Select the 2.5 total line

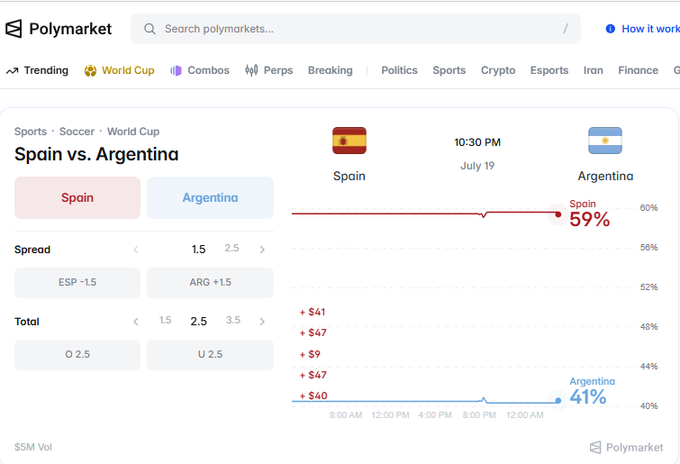[199, 321]
